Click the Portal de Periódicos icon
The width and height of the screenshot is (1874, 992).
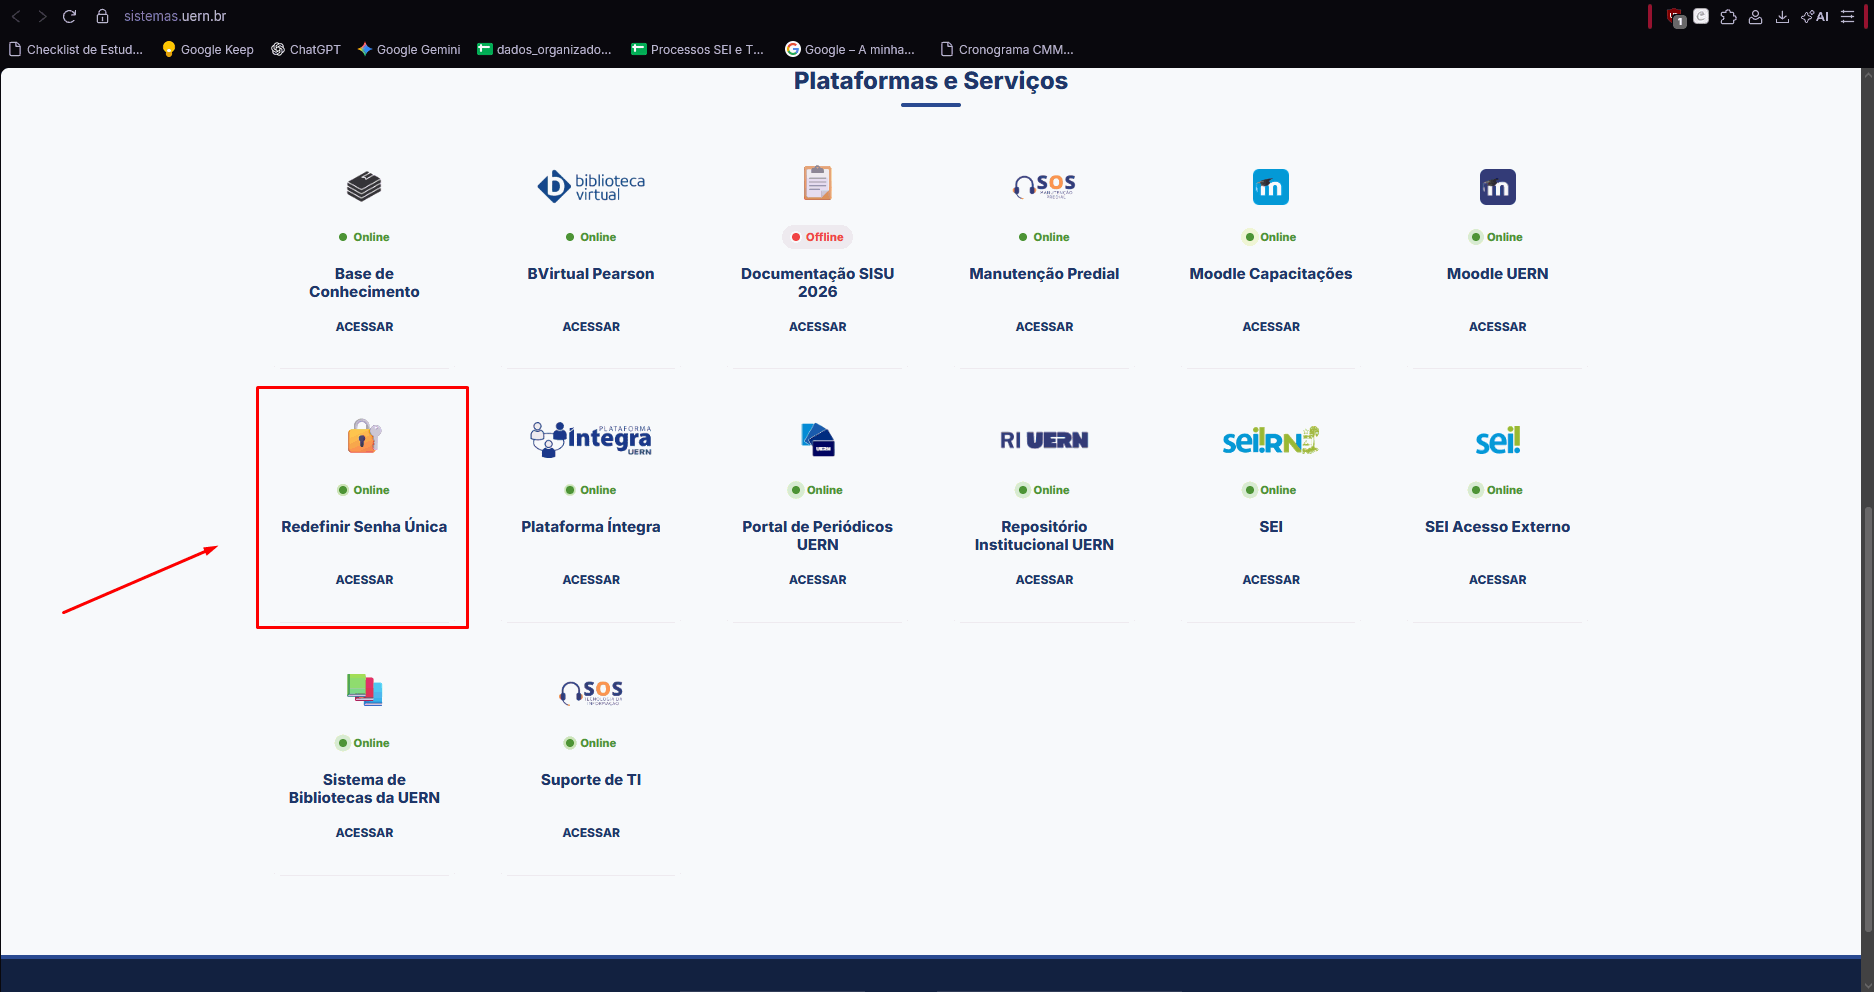[817, 439]
